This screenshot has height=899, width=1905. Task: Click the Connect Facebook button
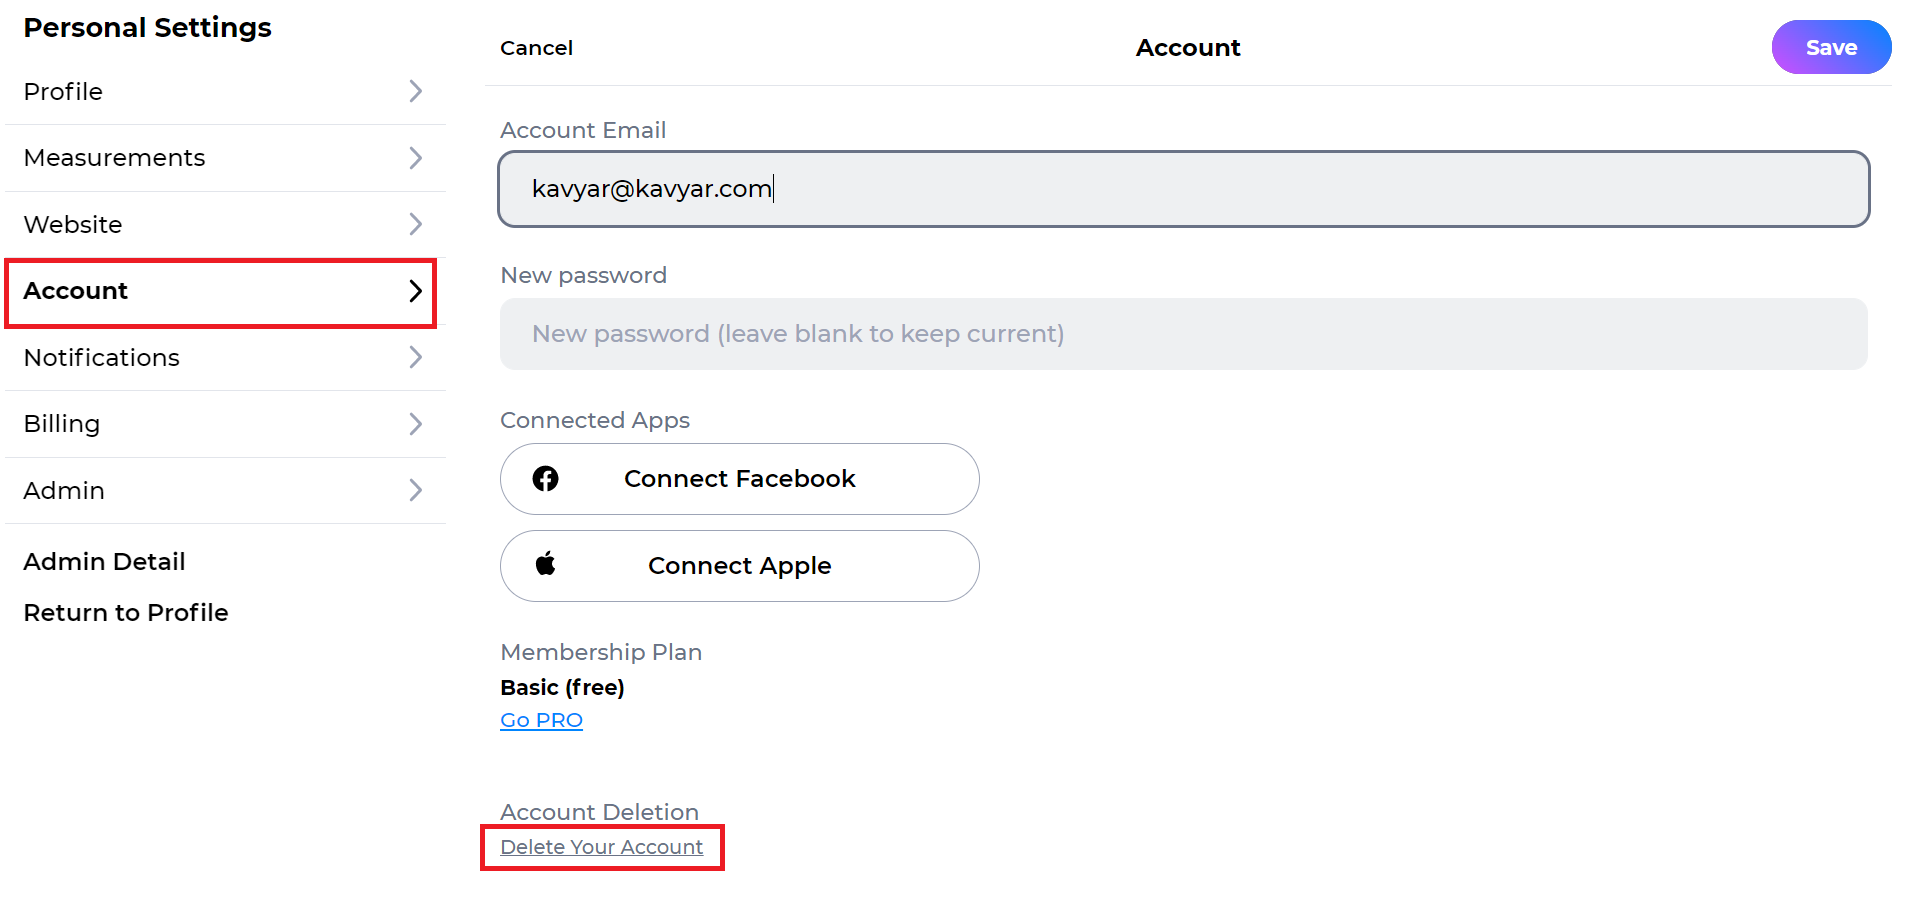coord(740,479)
